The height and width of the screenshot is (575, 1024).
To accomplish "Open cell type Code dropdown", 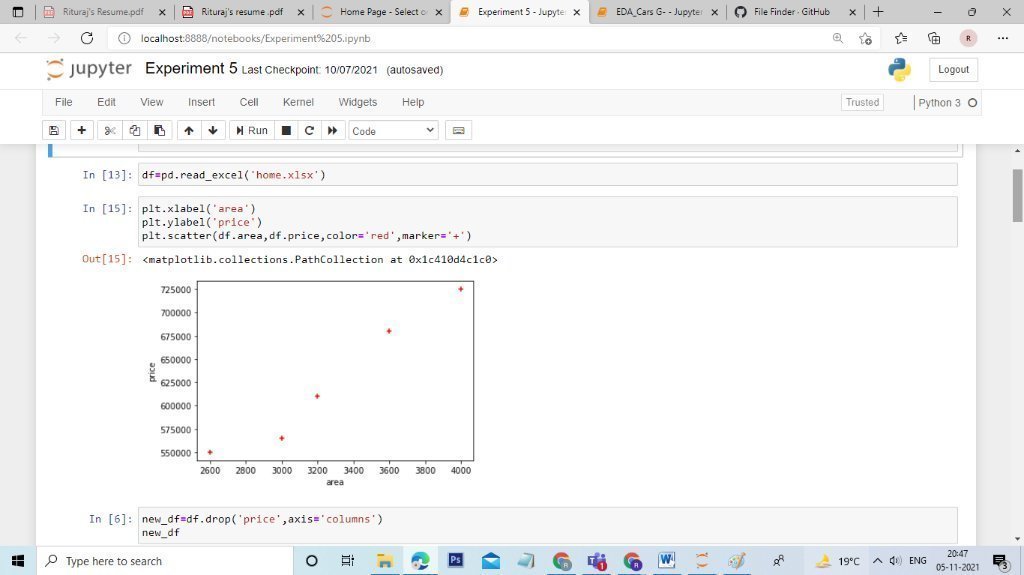I will (393, 131).
